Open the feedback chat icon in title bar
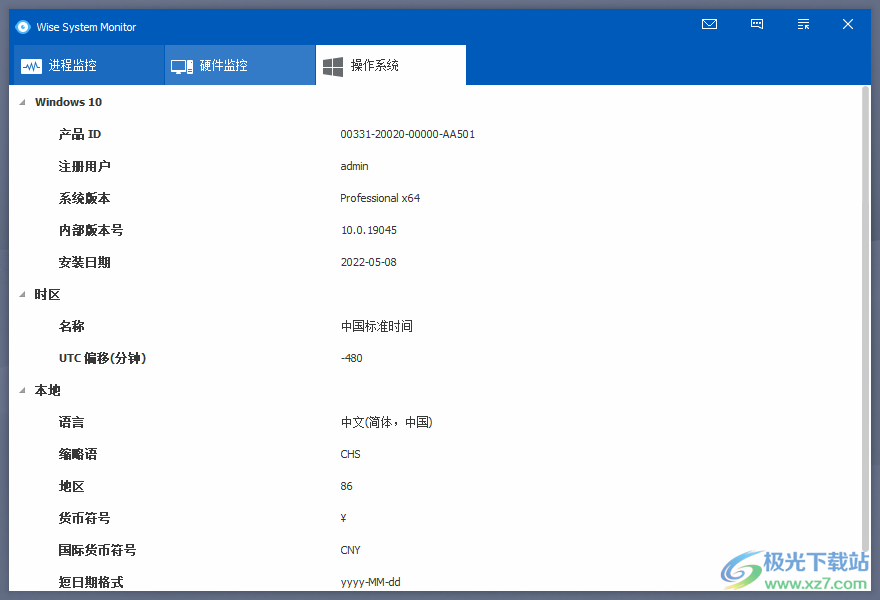 coord(757,24)
